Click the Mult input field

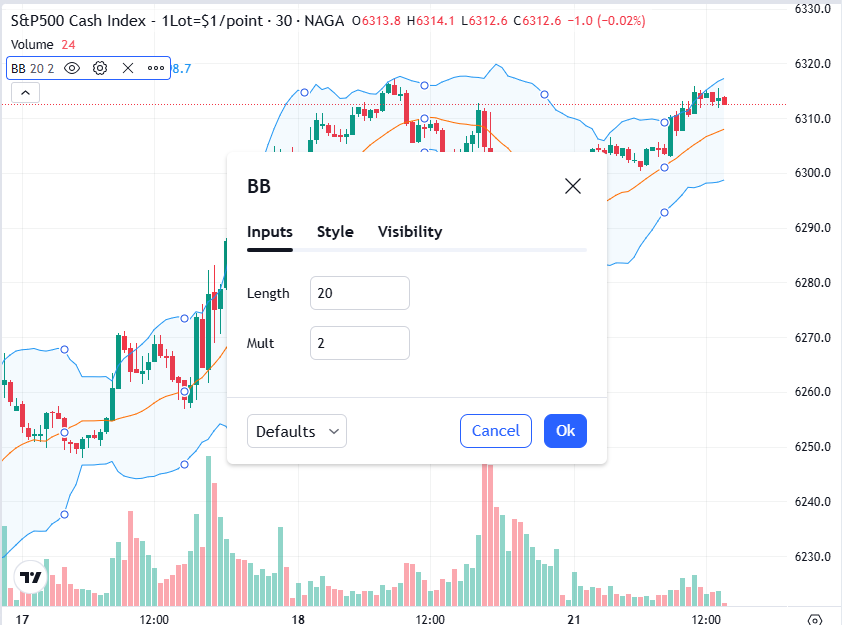(x=359, y=343)
